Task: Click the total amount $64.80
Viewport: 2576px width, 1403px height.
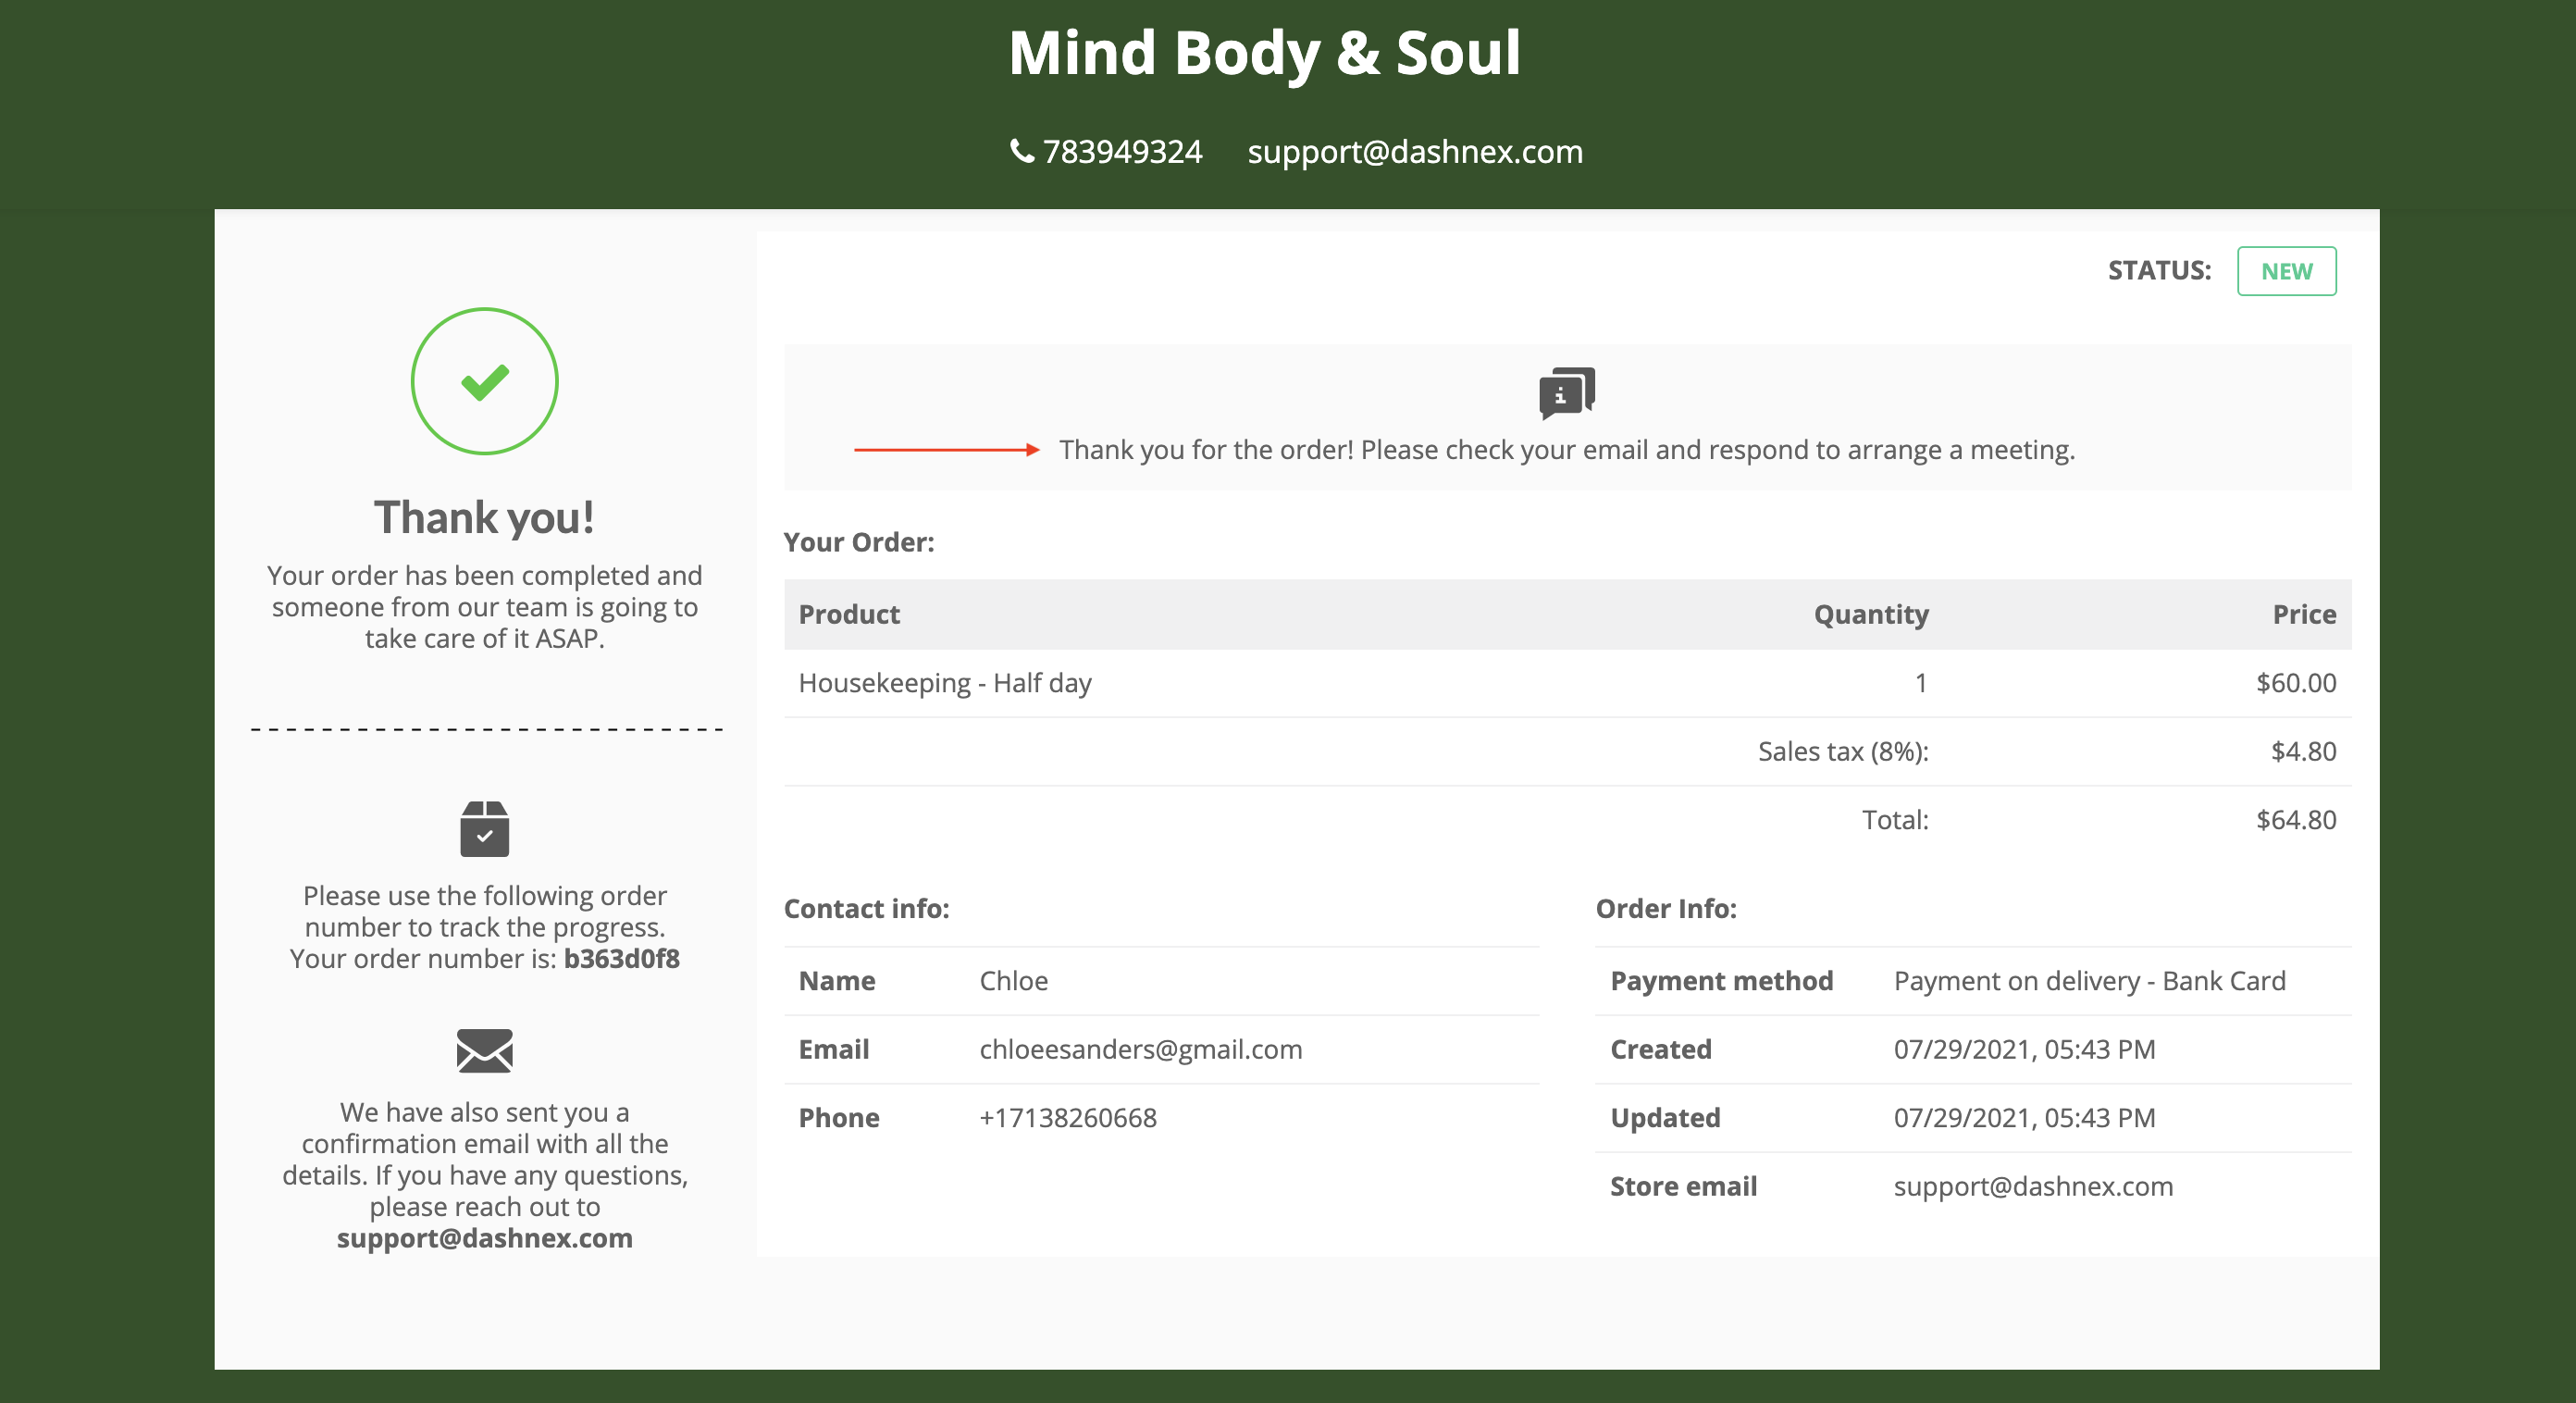Action: pos(2295,820)
